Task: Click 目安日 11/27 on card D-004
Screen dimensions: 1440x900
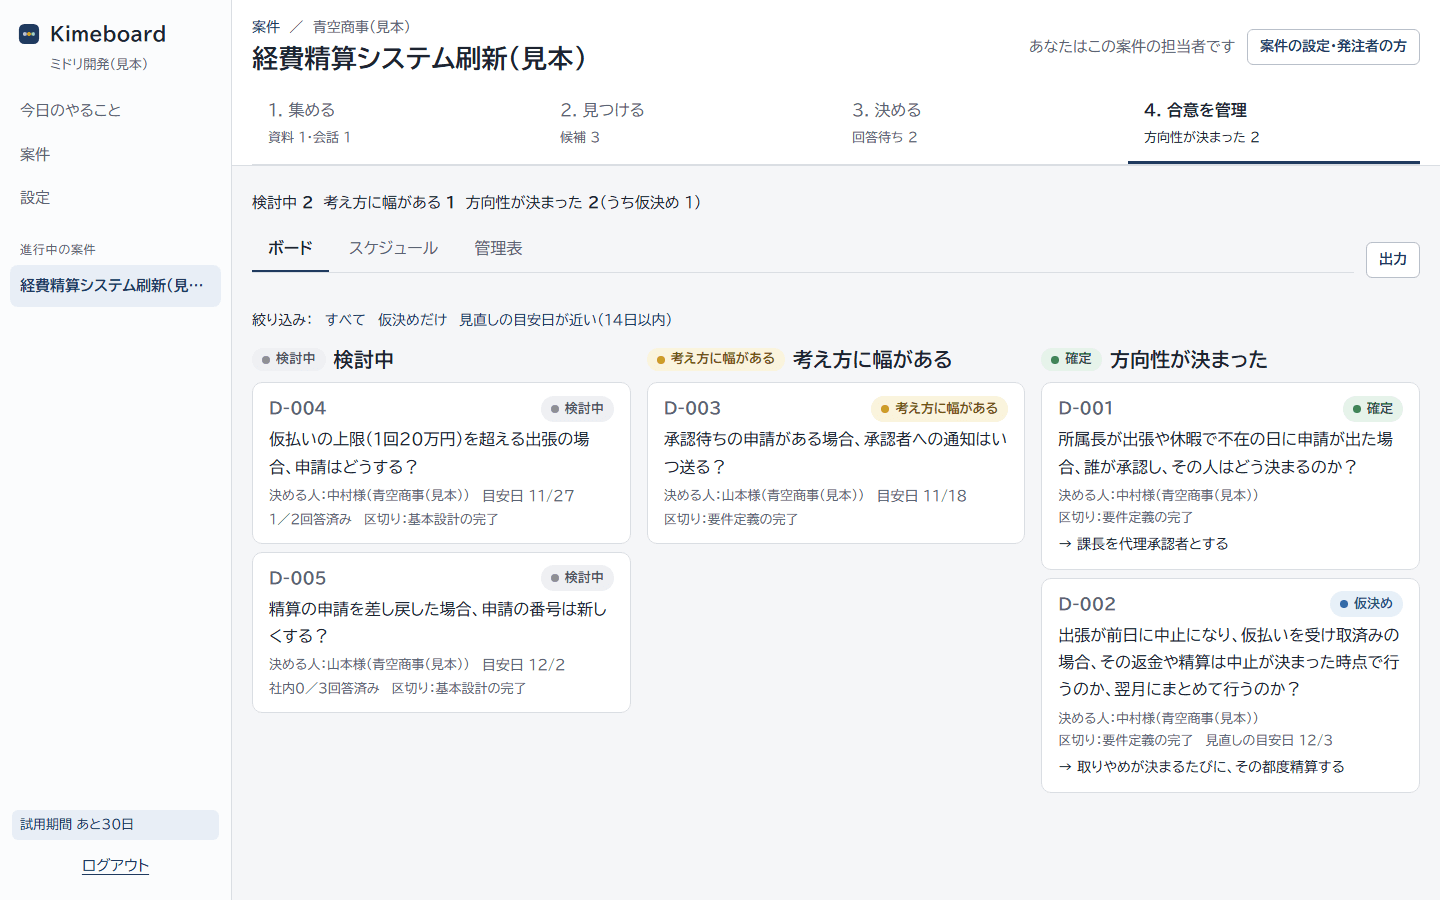Action: click(528, 496)
